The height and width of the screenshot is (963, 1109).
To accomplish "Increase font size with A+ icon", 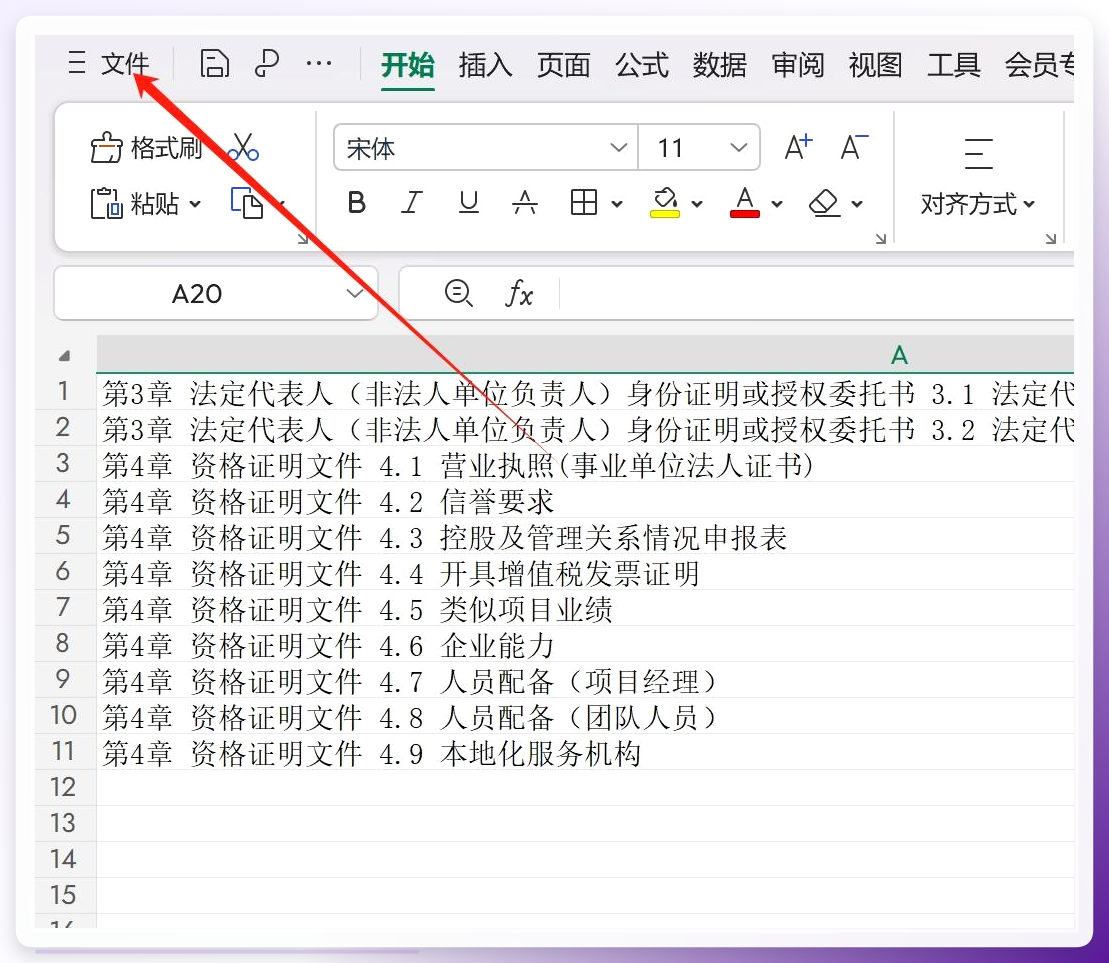I will (799, 147).
